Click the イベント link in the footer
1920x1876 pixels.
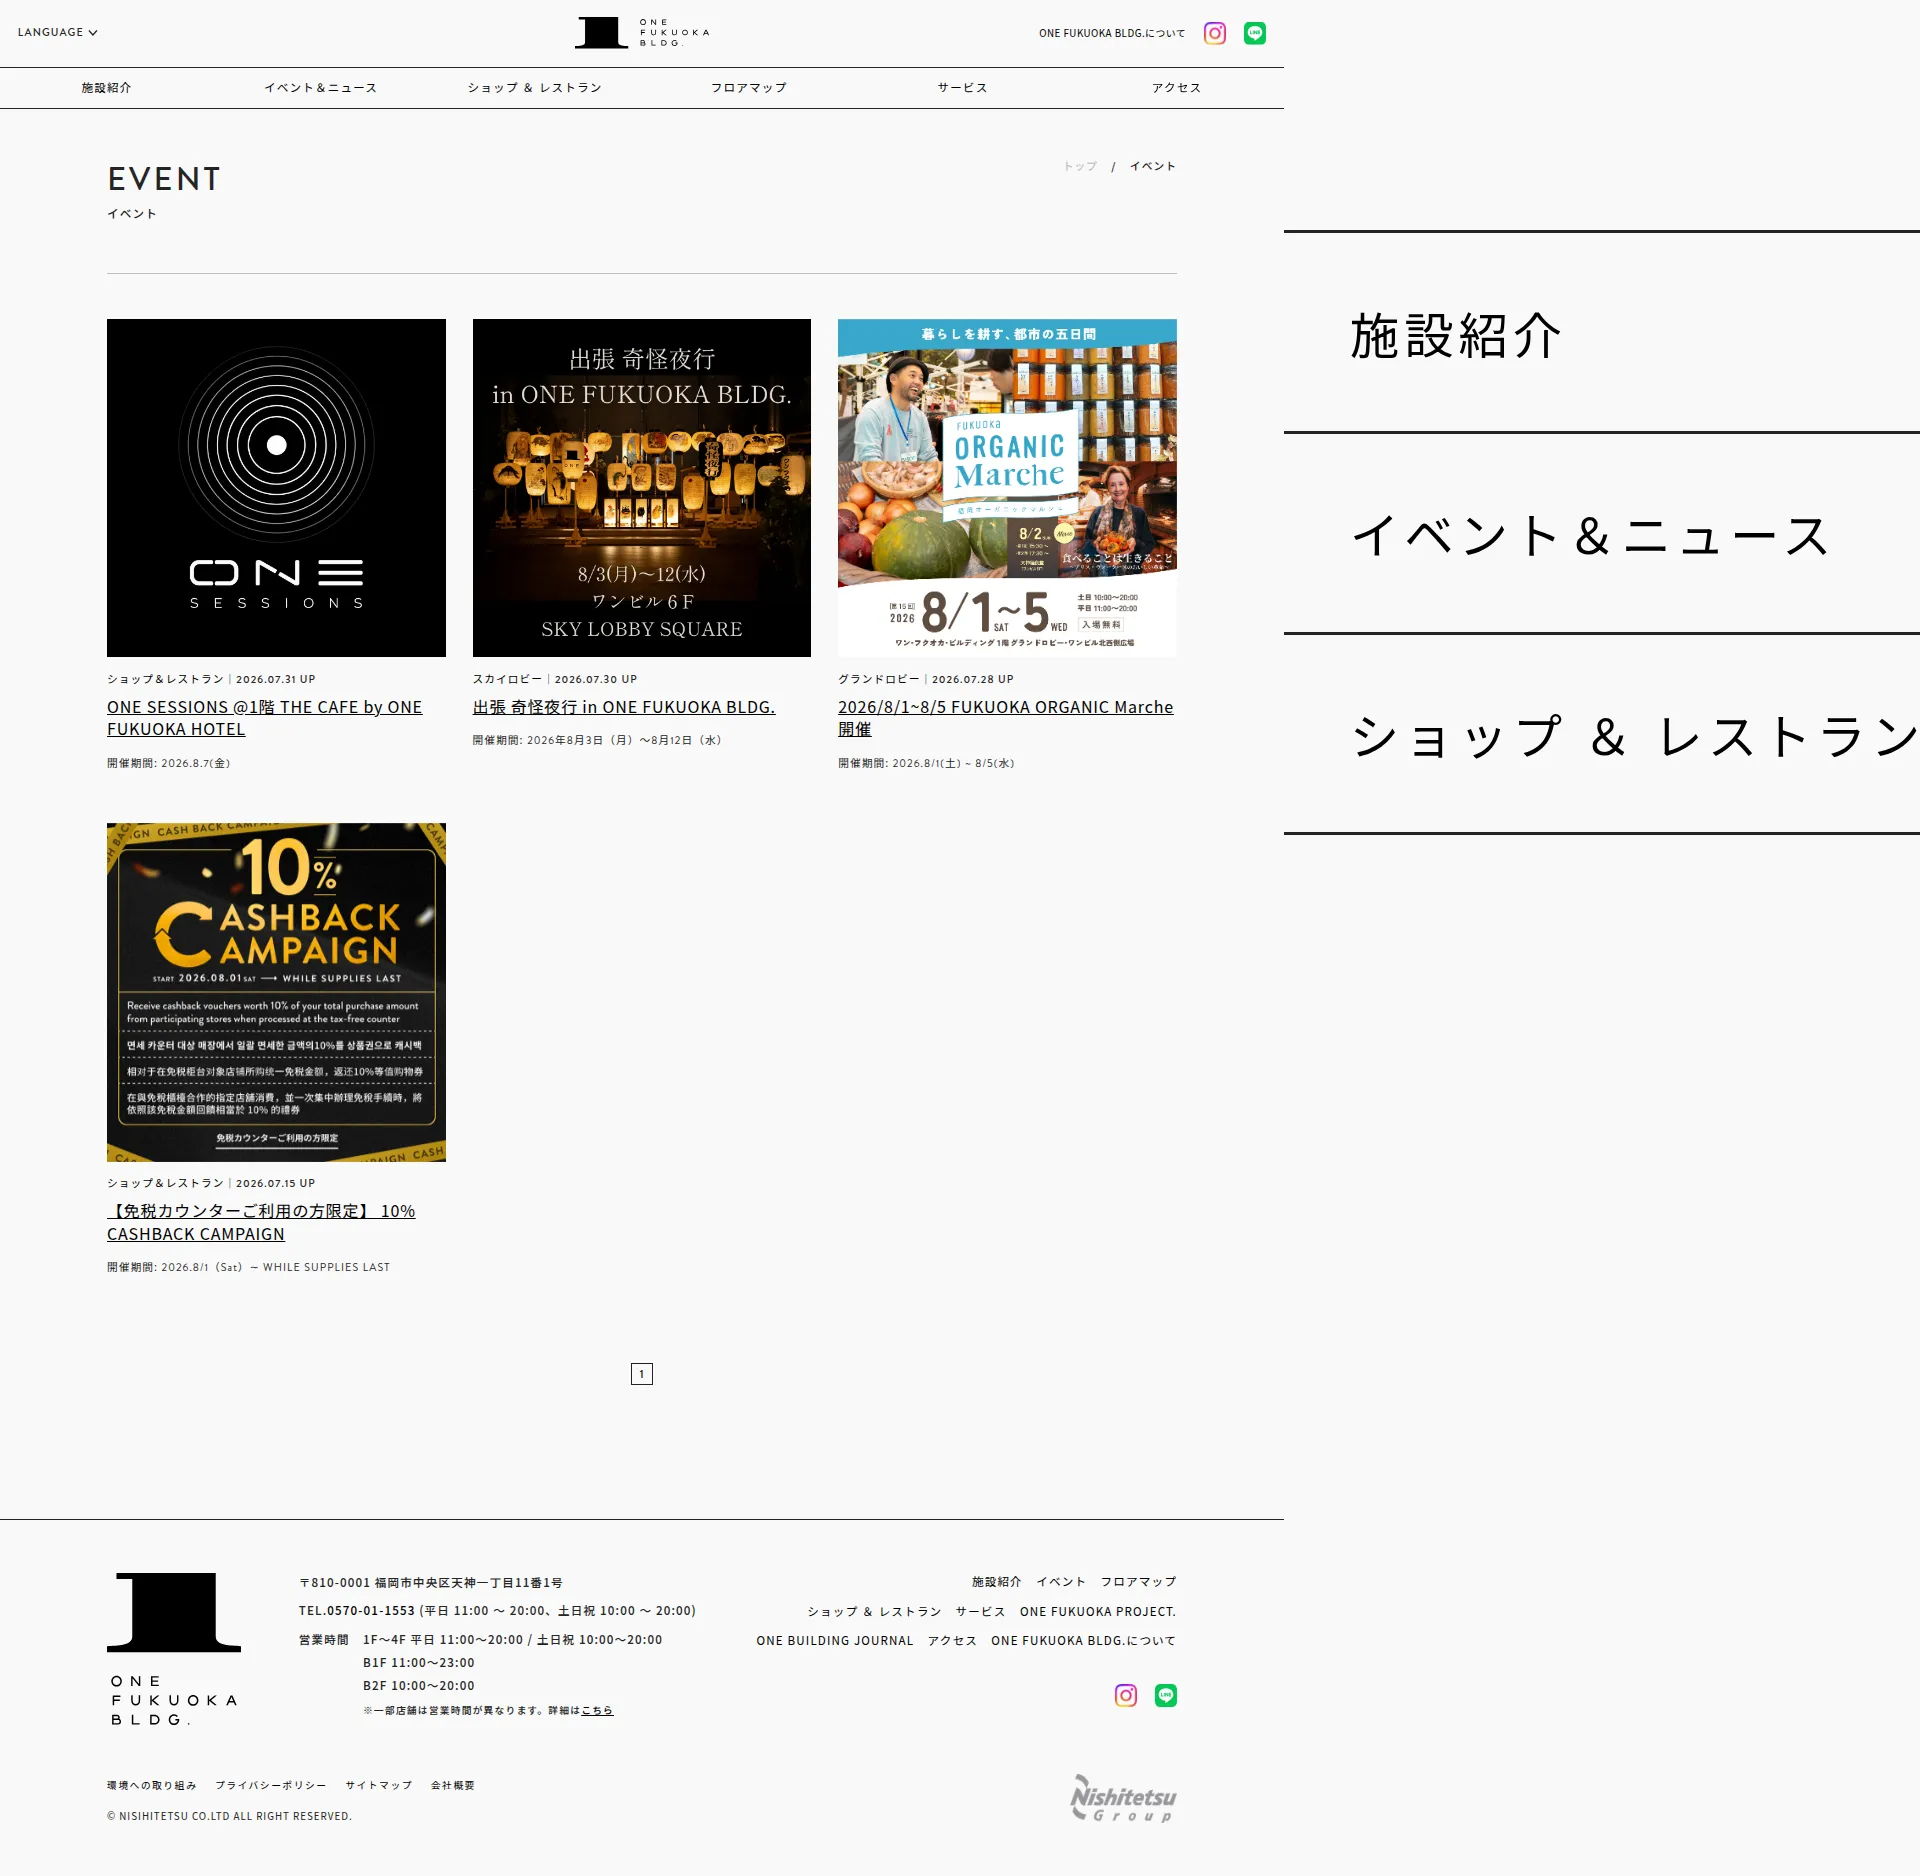coord(1061,1582)
